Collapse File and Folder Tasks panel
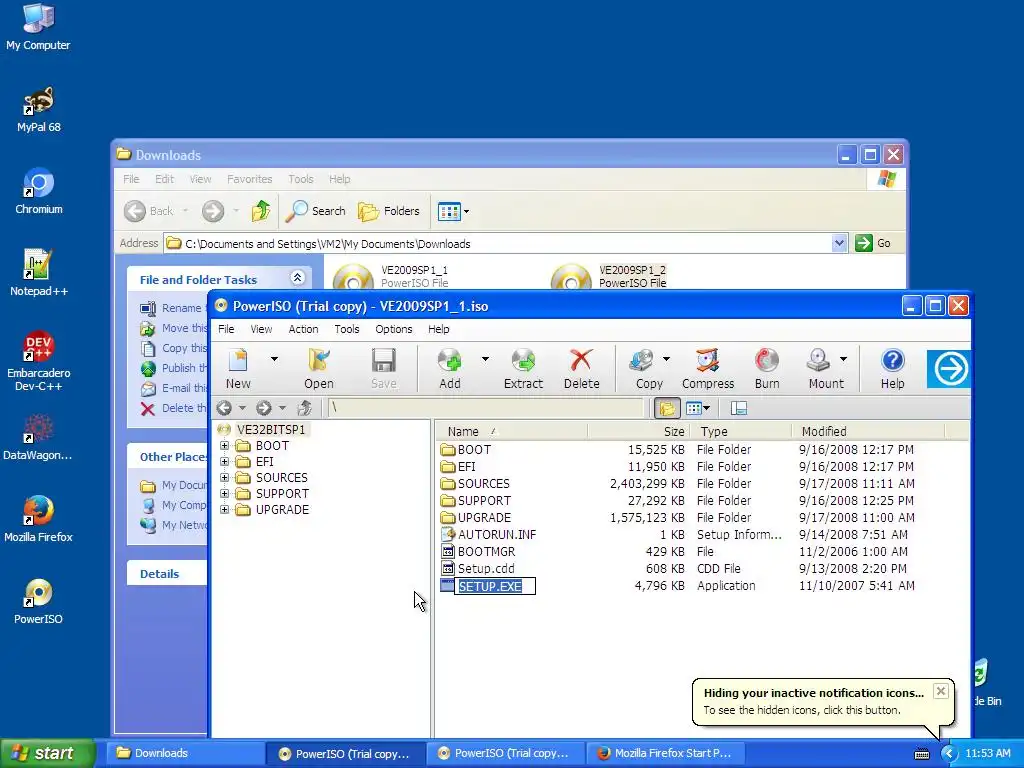This screenshot has height=768, width=1024. tap(297, 278)
